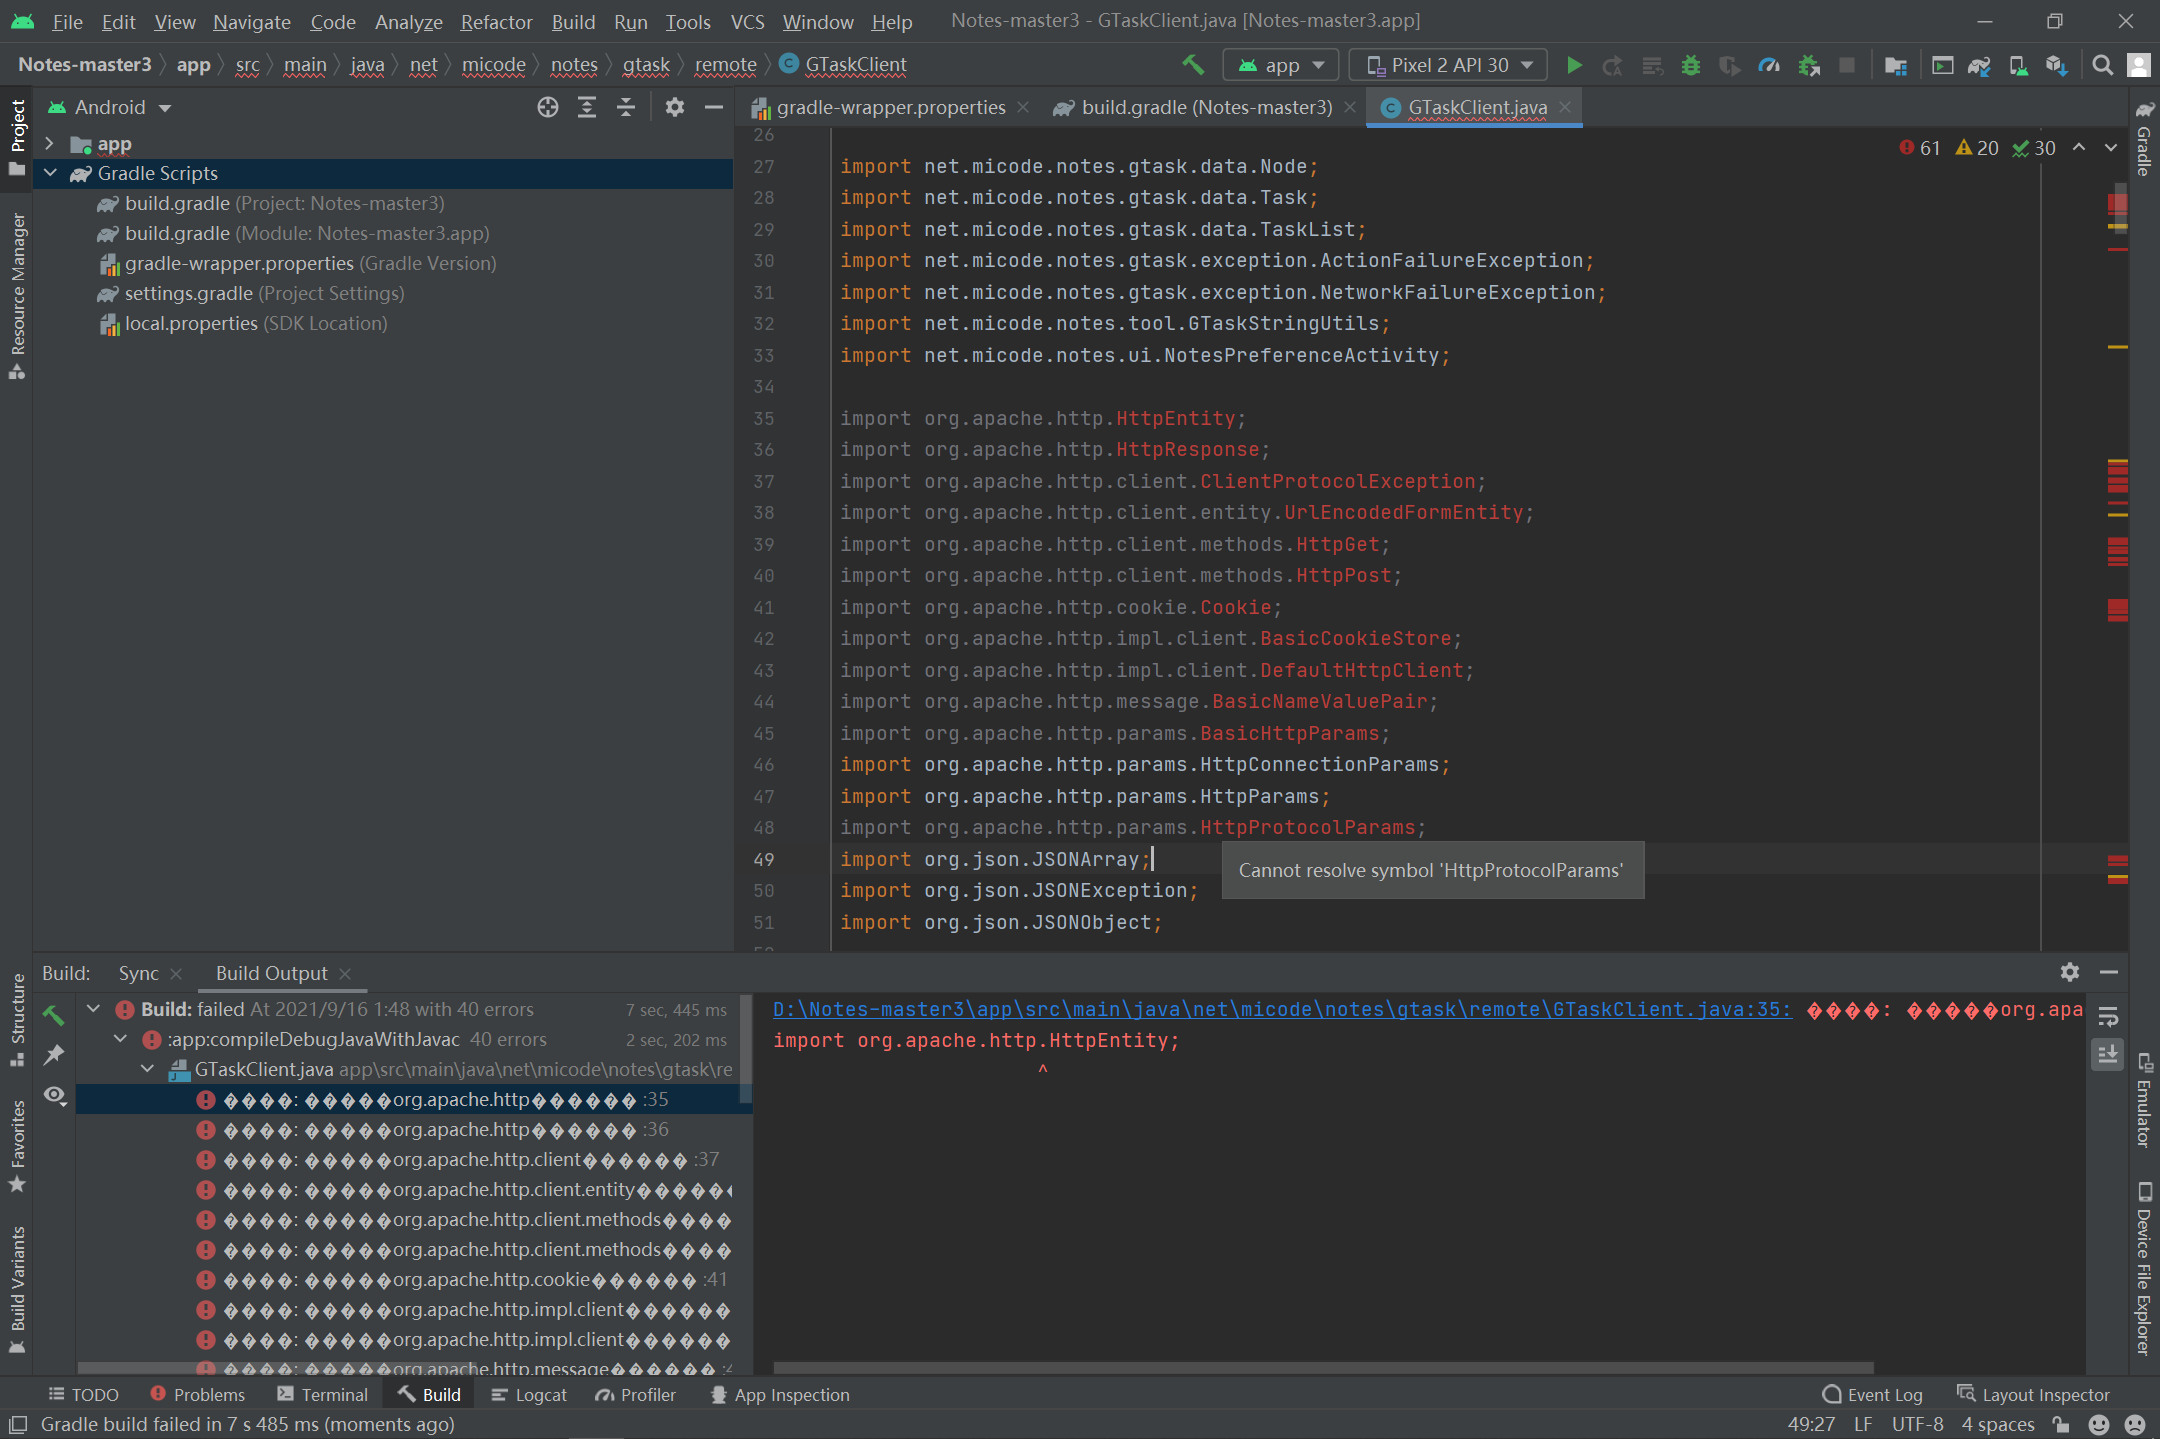Click the GTaskClient.java:35 error link
This screenshot has width=2160, height=1439.
click(1282, 1009)
